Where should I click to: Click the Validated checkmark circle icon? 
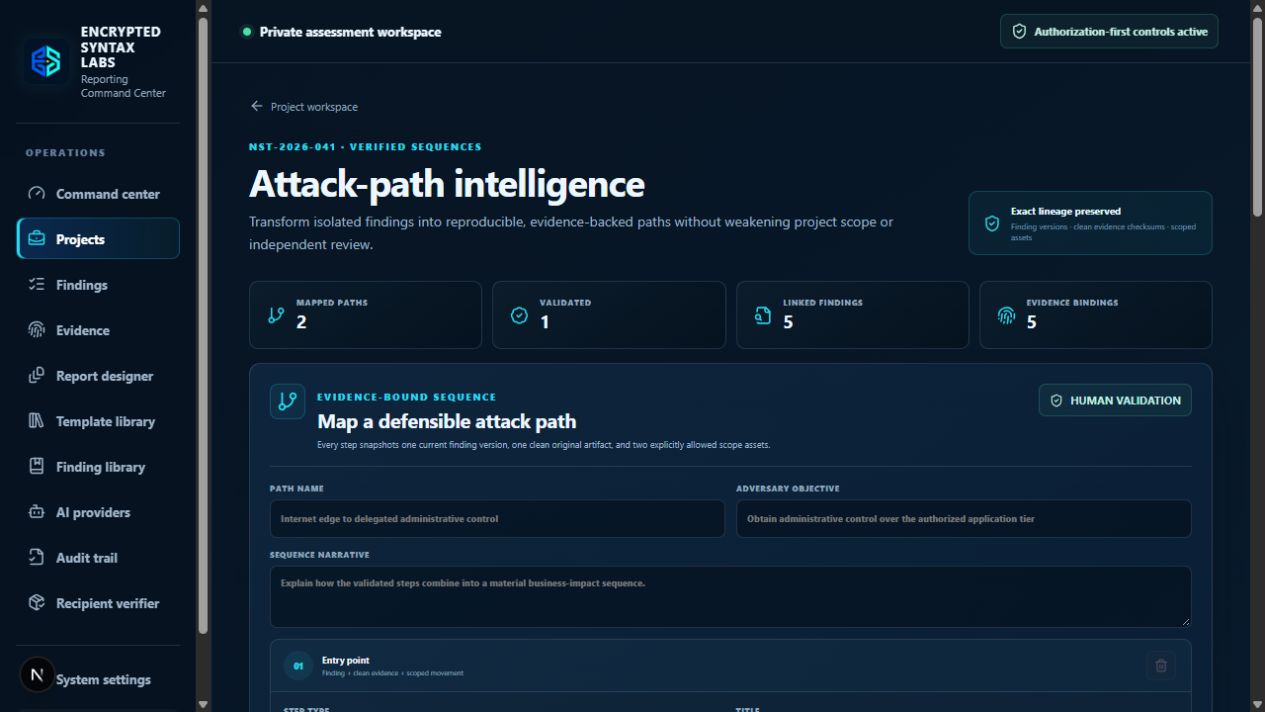[x=519, y=315]
